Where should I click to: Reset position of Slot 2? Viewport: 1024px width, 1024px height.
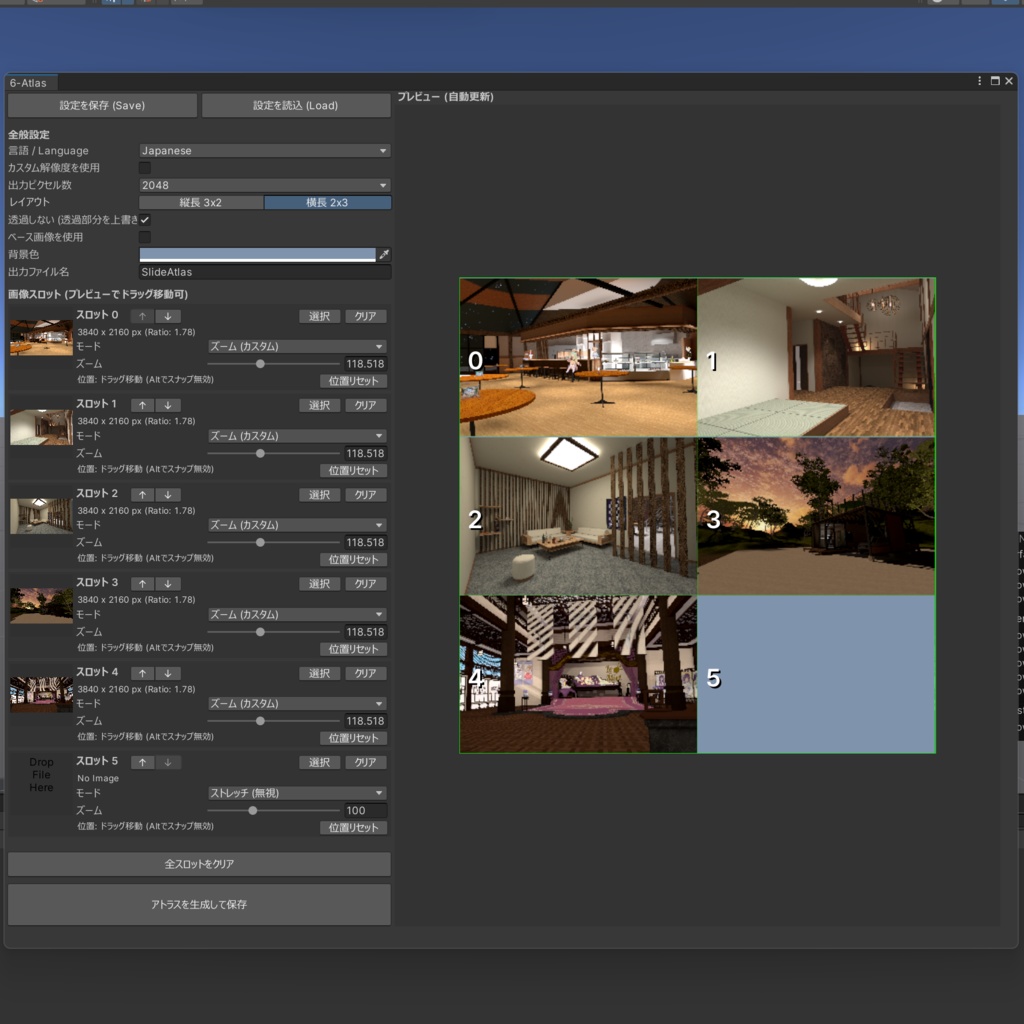pyautogui.click(x=353, y=560)
